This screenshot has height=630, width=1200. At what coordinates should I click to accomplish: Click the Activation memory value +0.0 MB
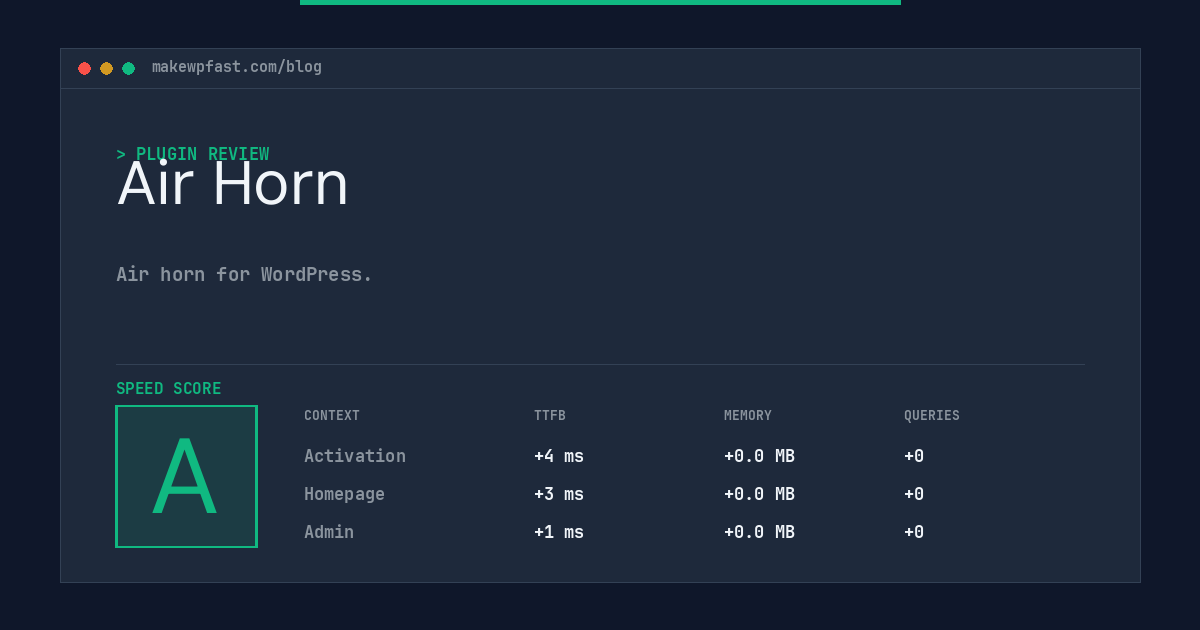[x=759, y=456]
